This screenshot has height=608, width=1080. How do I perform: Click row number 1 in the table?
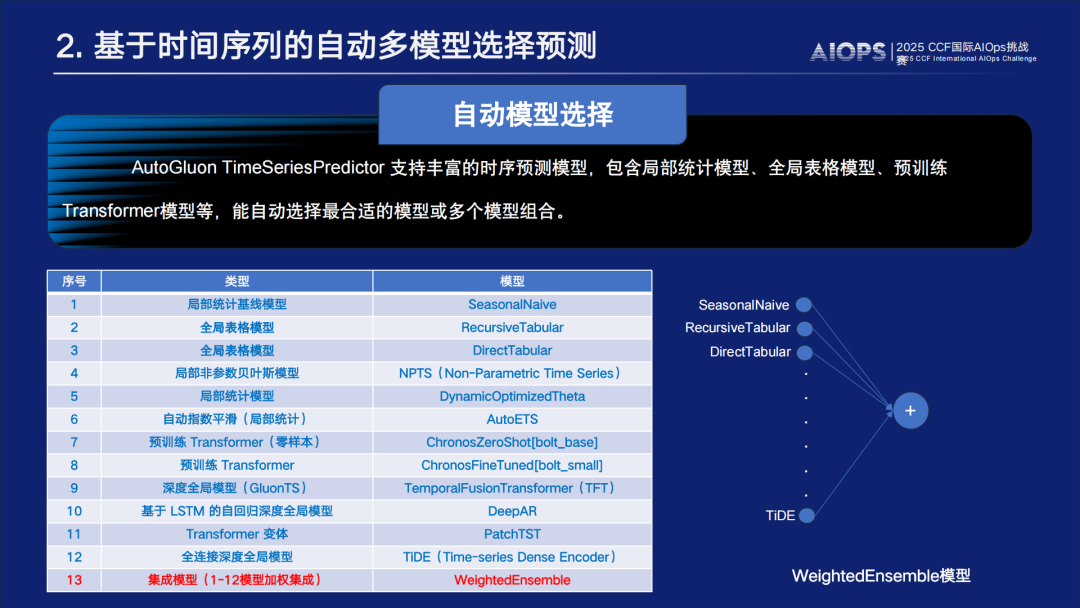(74, 304)
